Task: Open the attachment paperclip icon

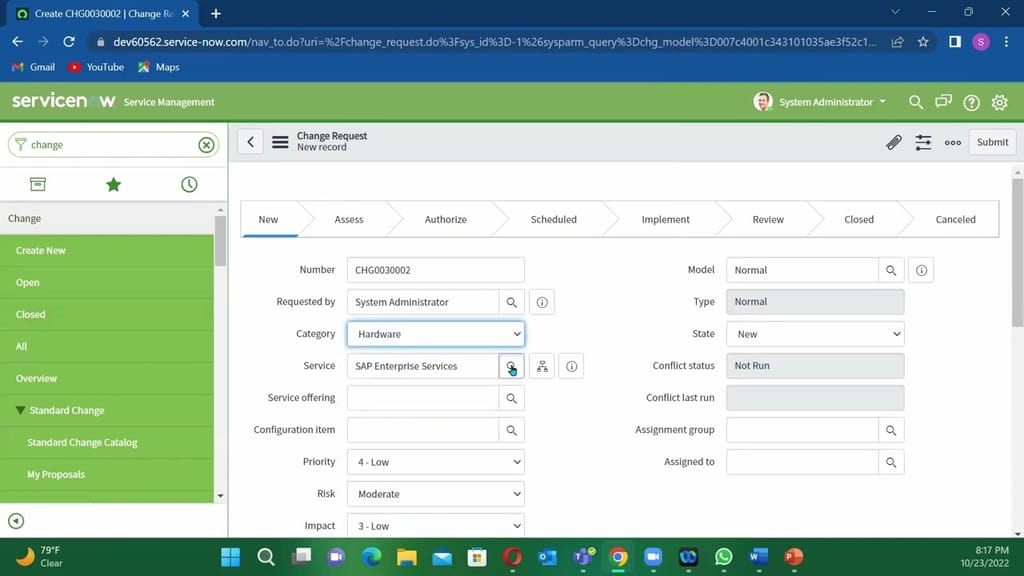Action: (893, 142)
